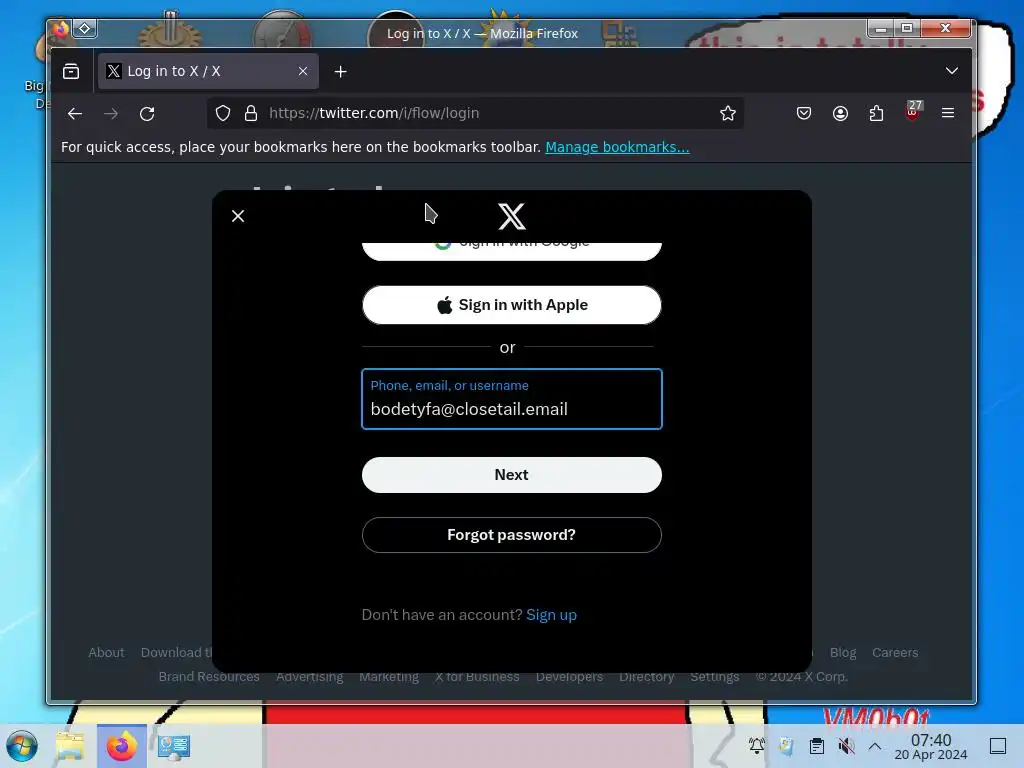Open tracking protection shield info
1024x768 pixels.
point(223,114)
